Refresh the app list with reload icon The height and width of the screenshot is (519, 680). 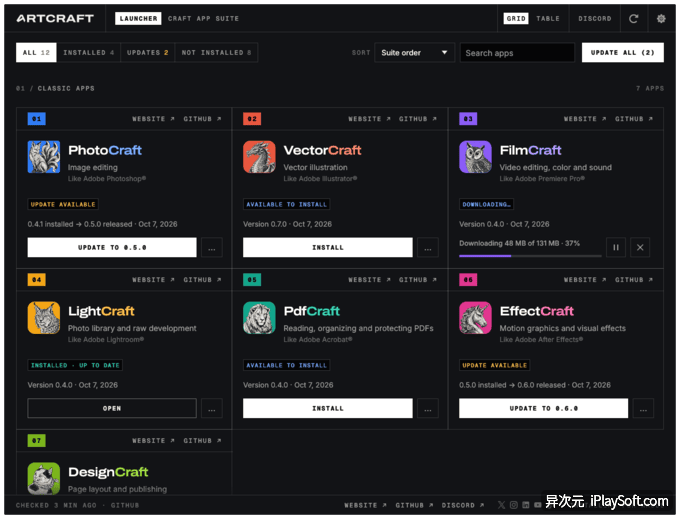tap(634, 19)
